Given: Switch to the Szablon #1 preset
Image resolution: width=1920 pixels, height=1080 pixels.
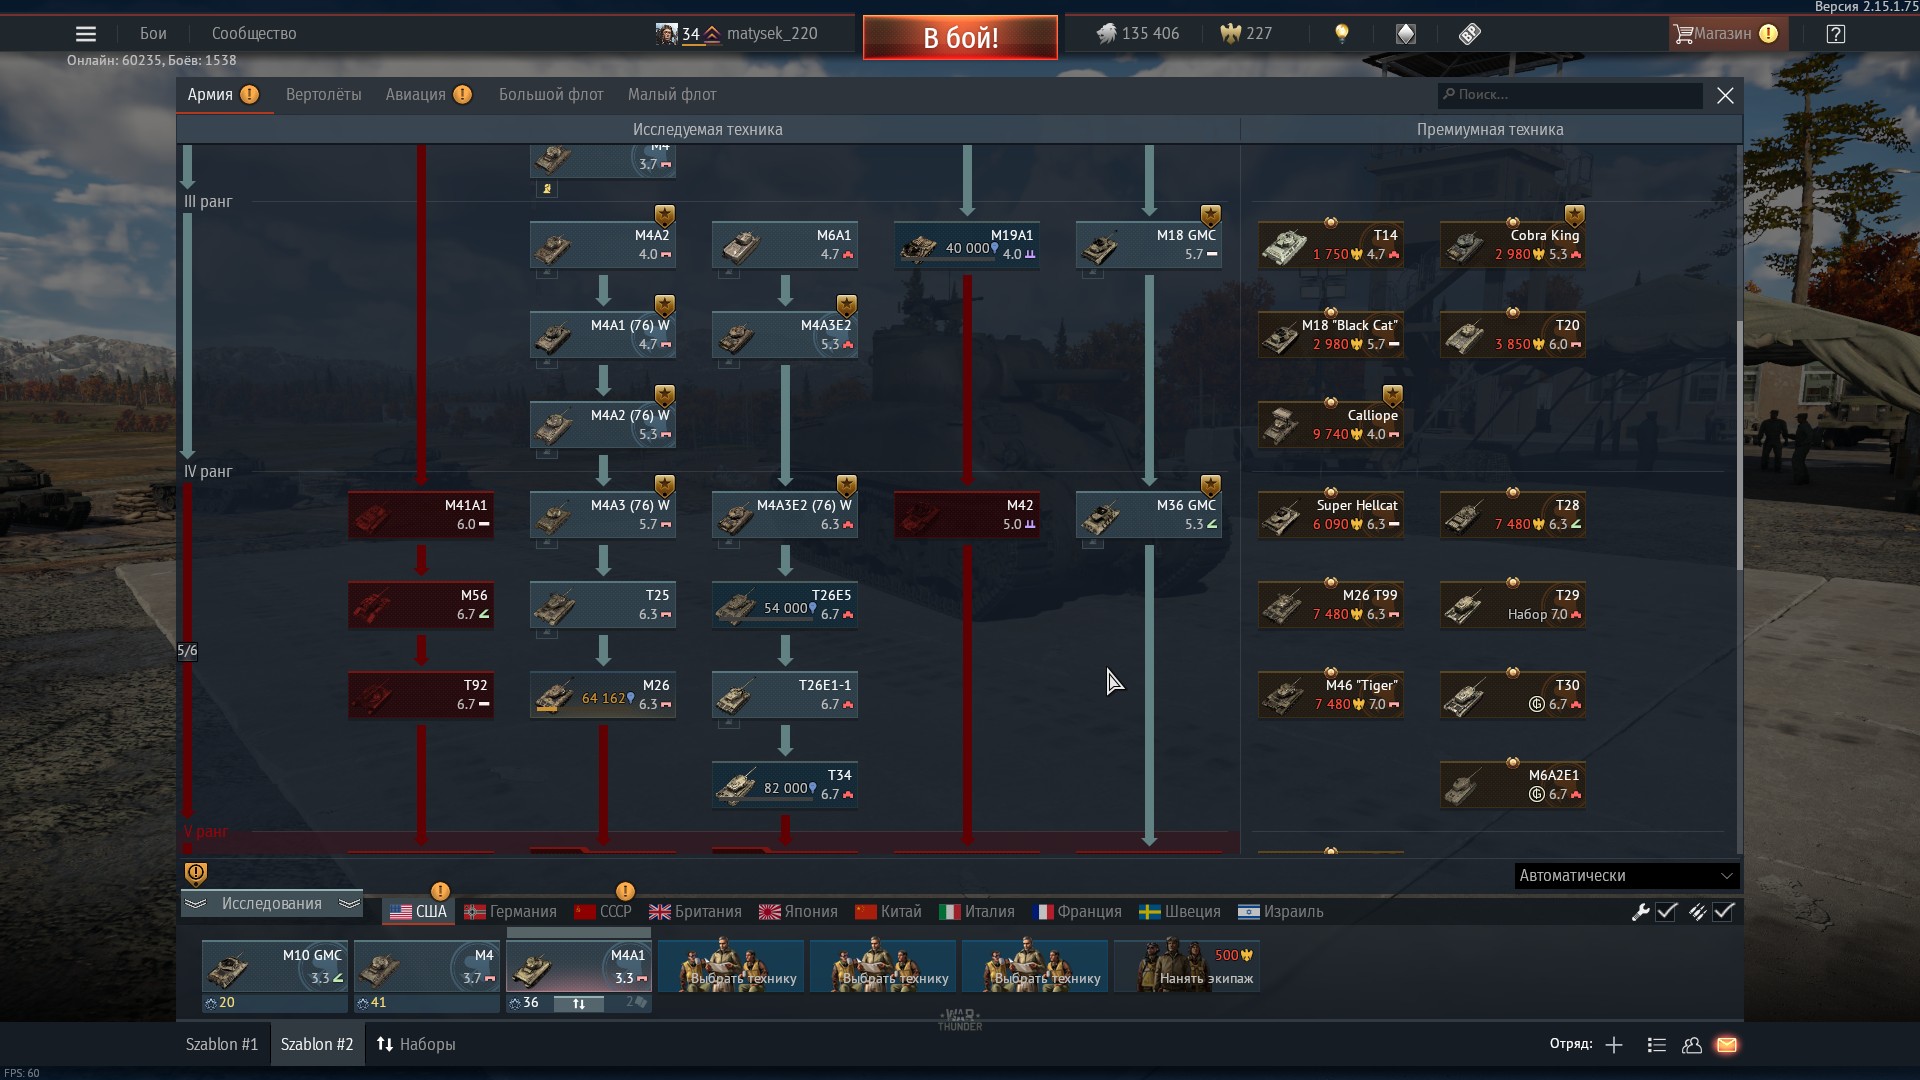Looking at the screenshot, I should (x=222, y=1045).
